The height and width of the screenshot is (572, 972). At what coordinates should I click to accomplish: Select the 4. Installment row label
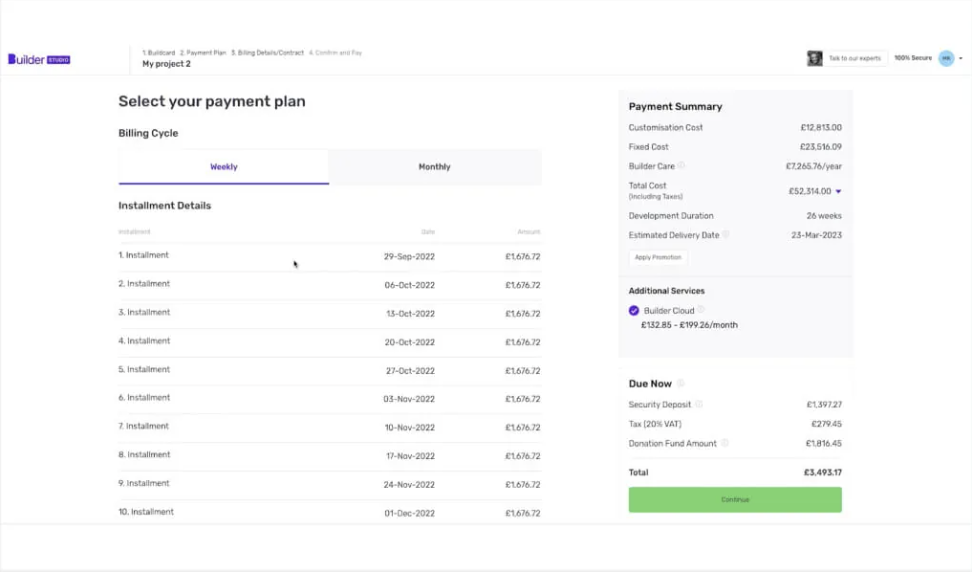tap(144, 340)
